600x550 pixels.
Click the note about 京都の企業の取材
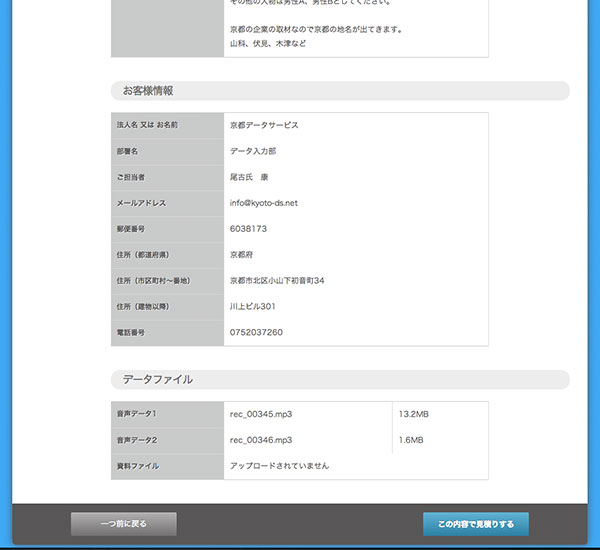[316, 29]
